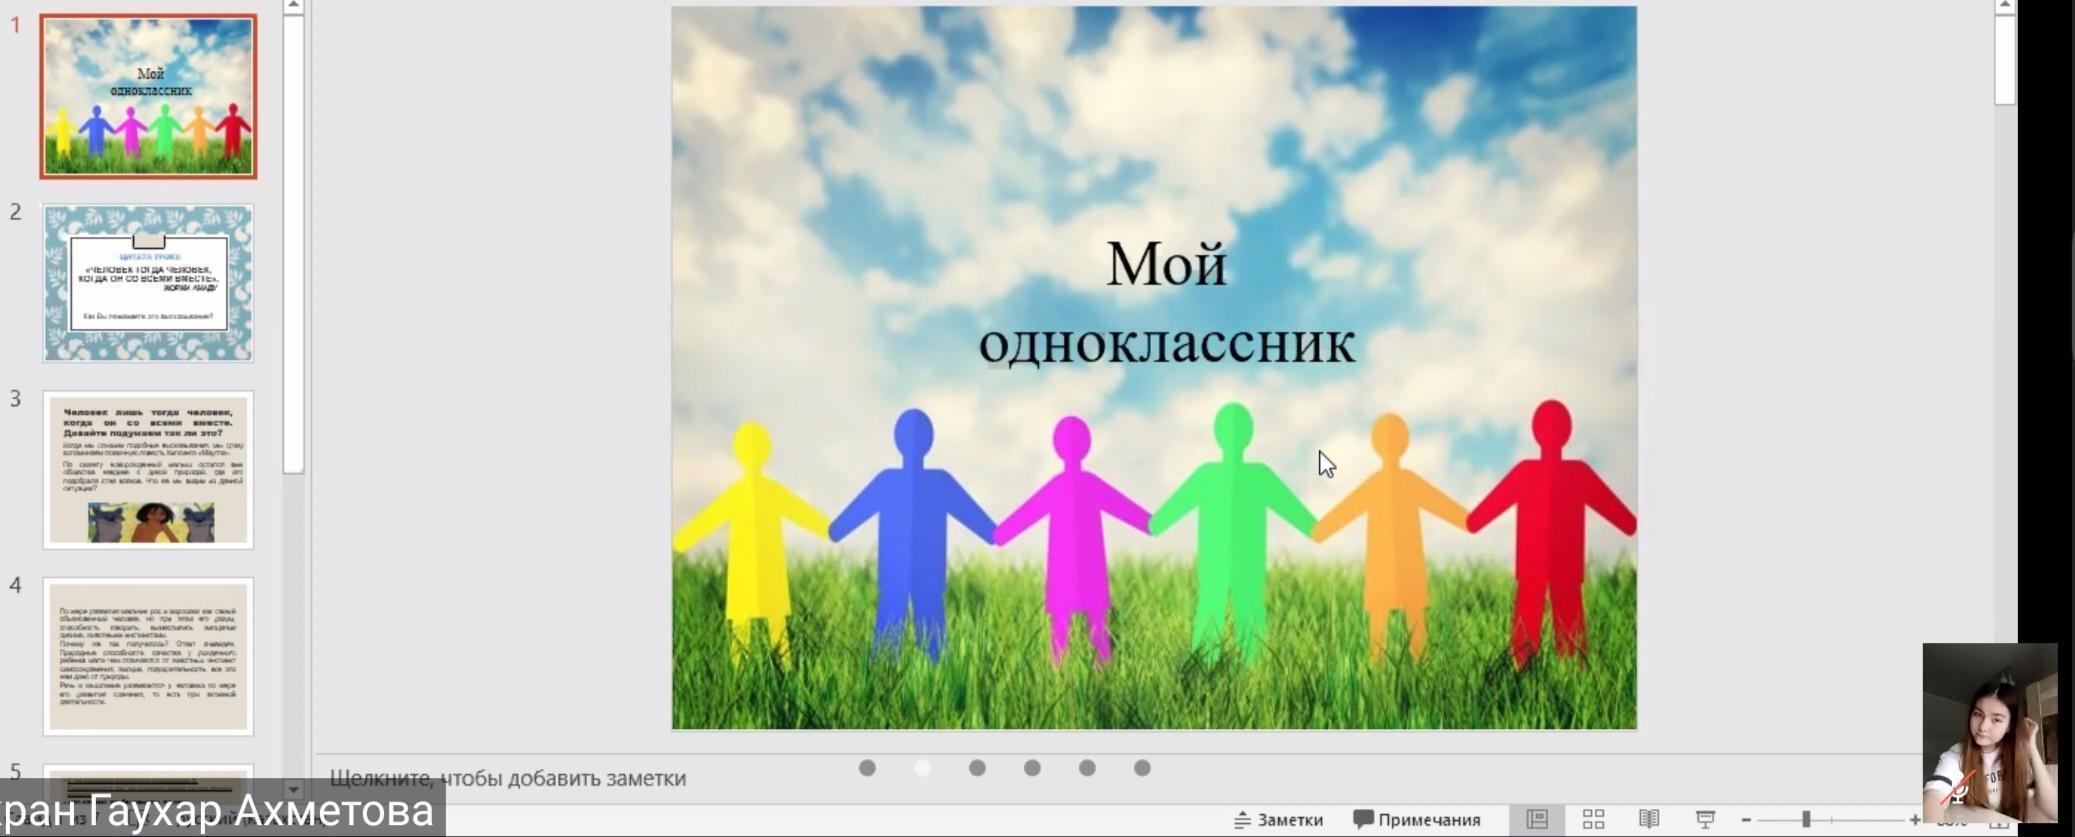
Task: Click the zoom in plus icon
Action: 1914,820
